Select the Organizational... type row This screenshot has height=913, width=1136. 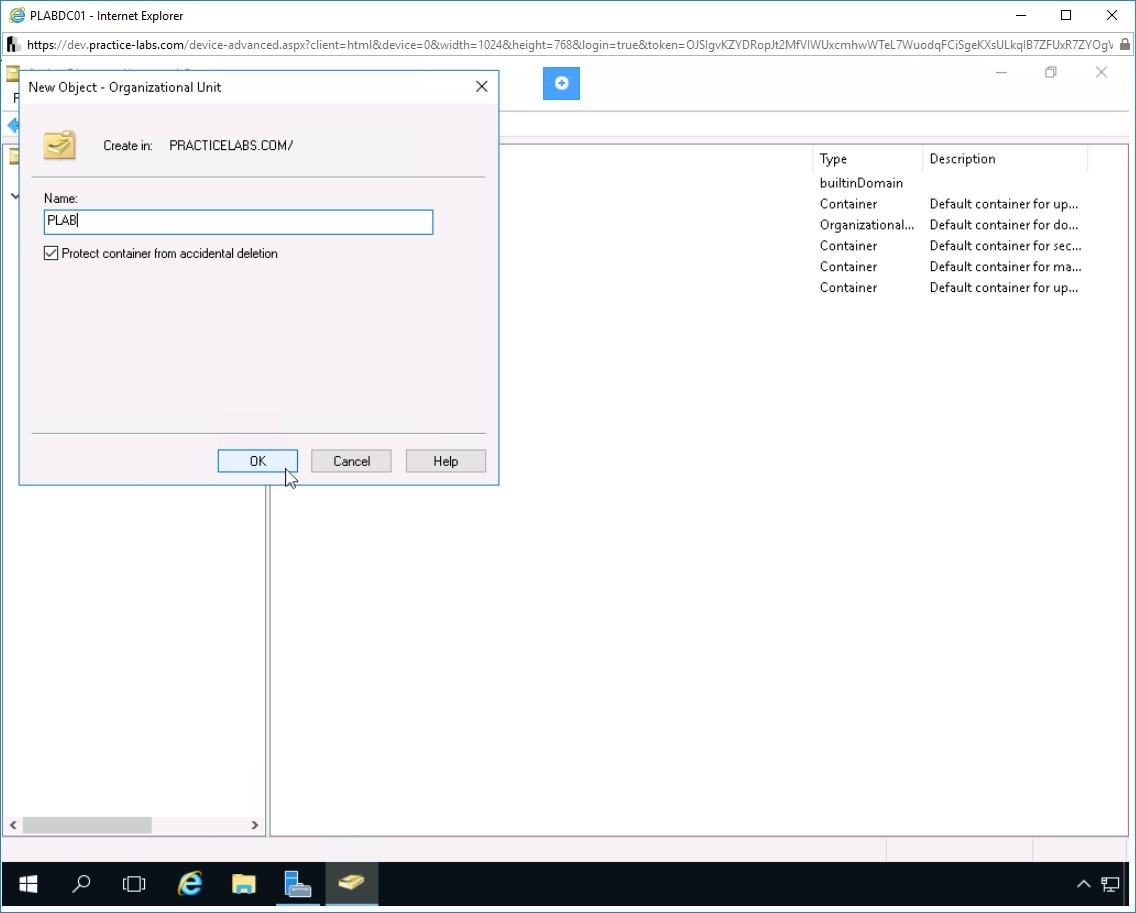pyautogui.click(x=866, y=225)
